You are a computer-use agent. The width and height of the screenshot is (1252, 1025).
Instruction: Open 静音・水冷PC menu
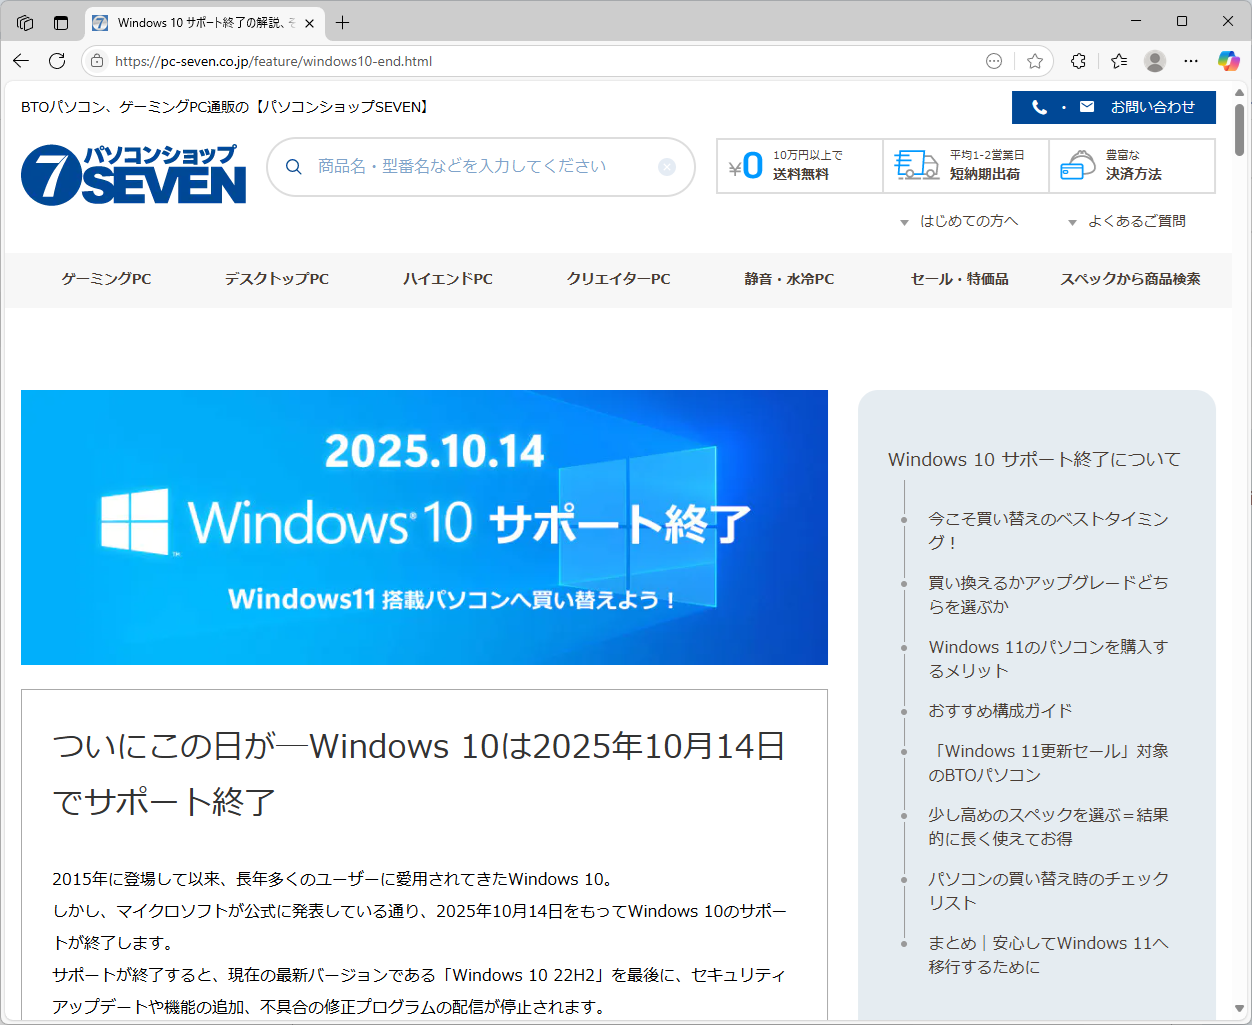789,279
